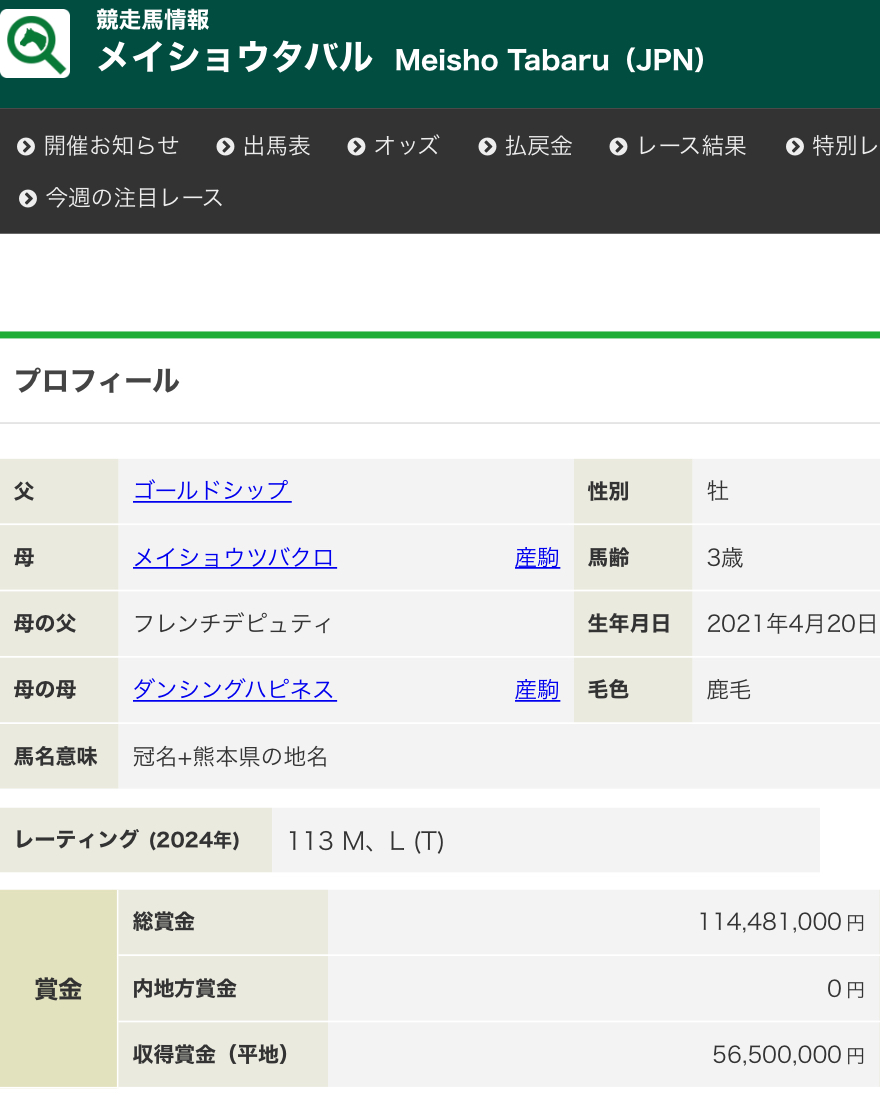Select coat color value 鹿毛

click(x=728, y=690)
